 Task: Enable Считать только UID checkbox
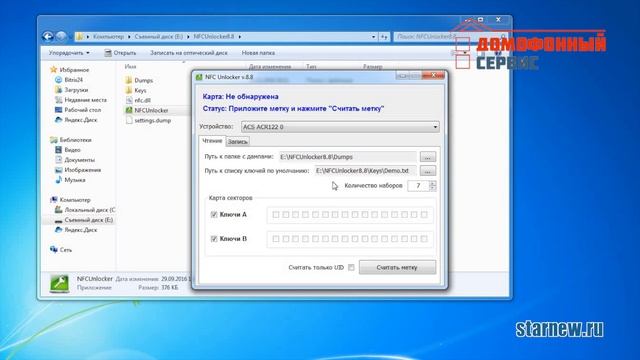tap(351, 268)
